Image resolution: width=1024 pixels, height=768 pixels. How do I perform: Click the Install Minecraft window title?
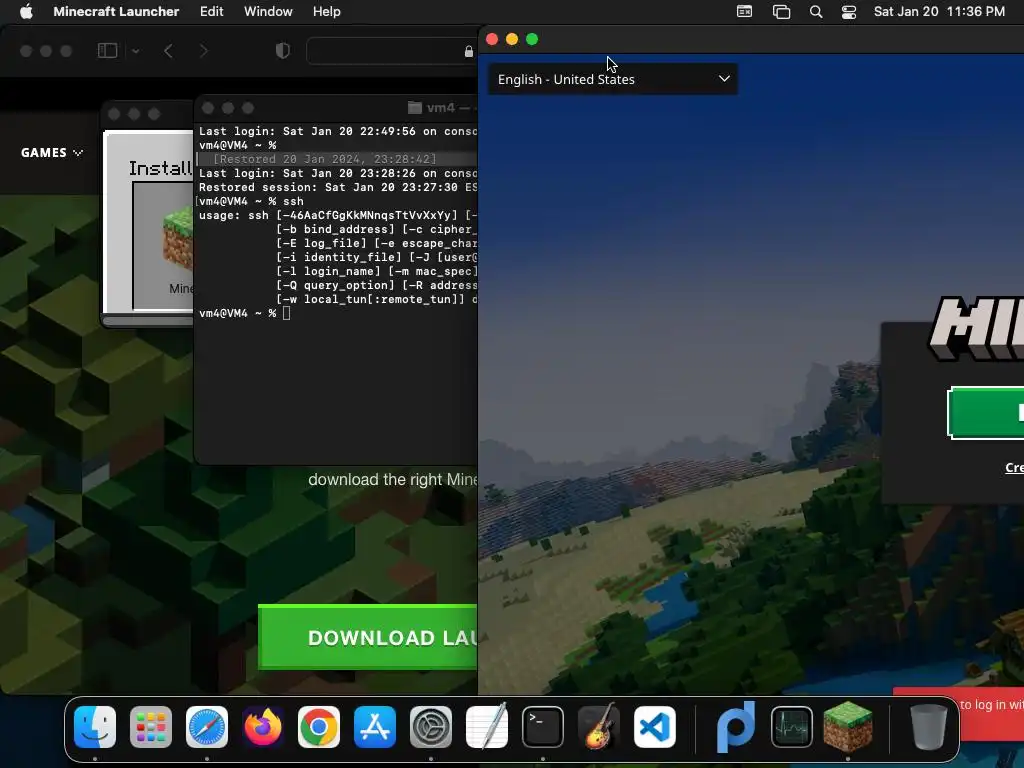pyautogui.click(x=160, y=168)
